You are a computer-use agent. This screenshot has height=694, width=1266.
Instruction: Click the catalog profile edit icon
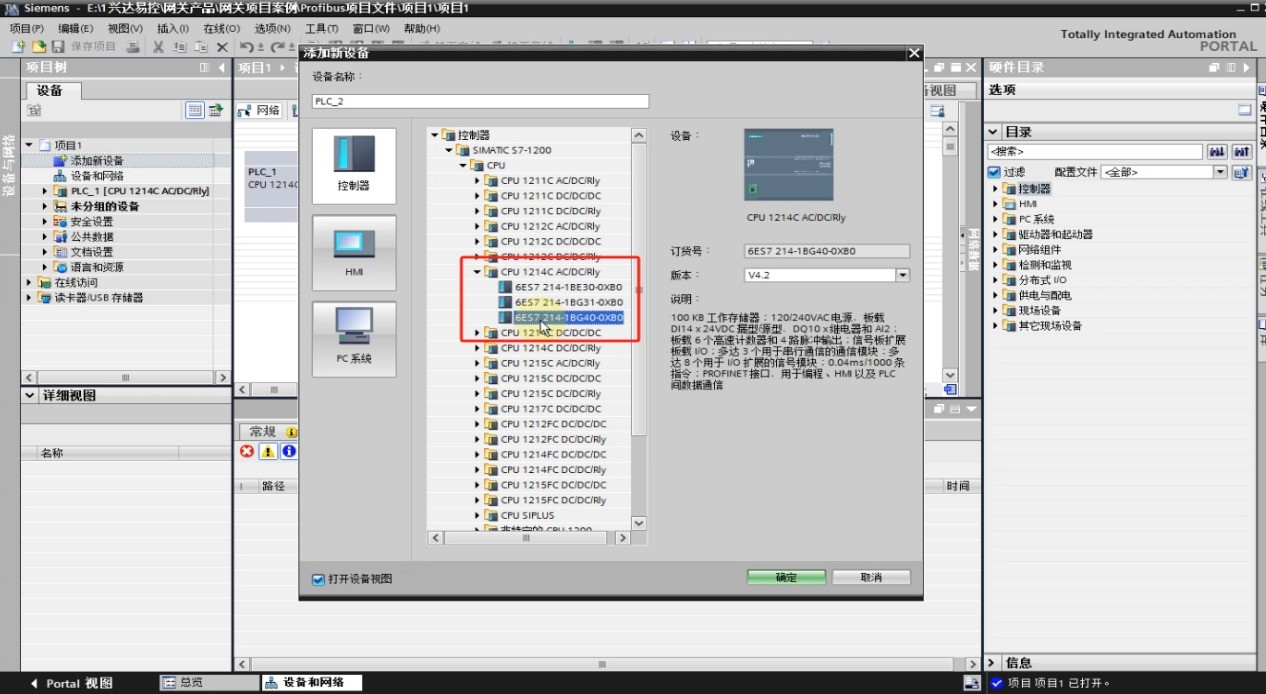pyautogui.click(x=1241, y=172)
